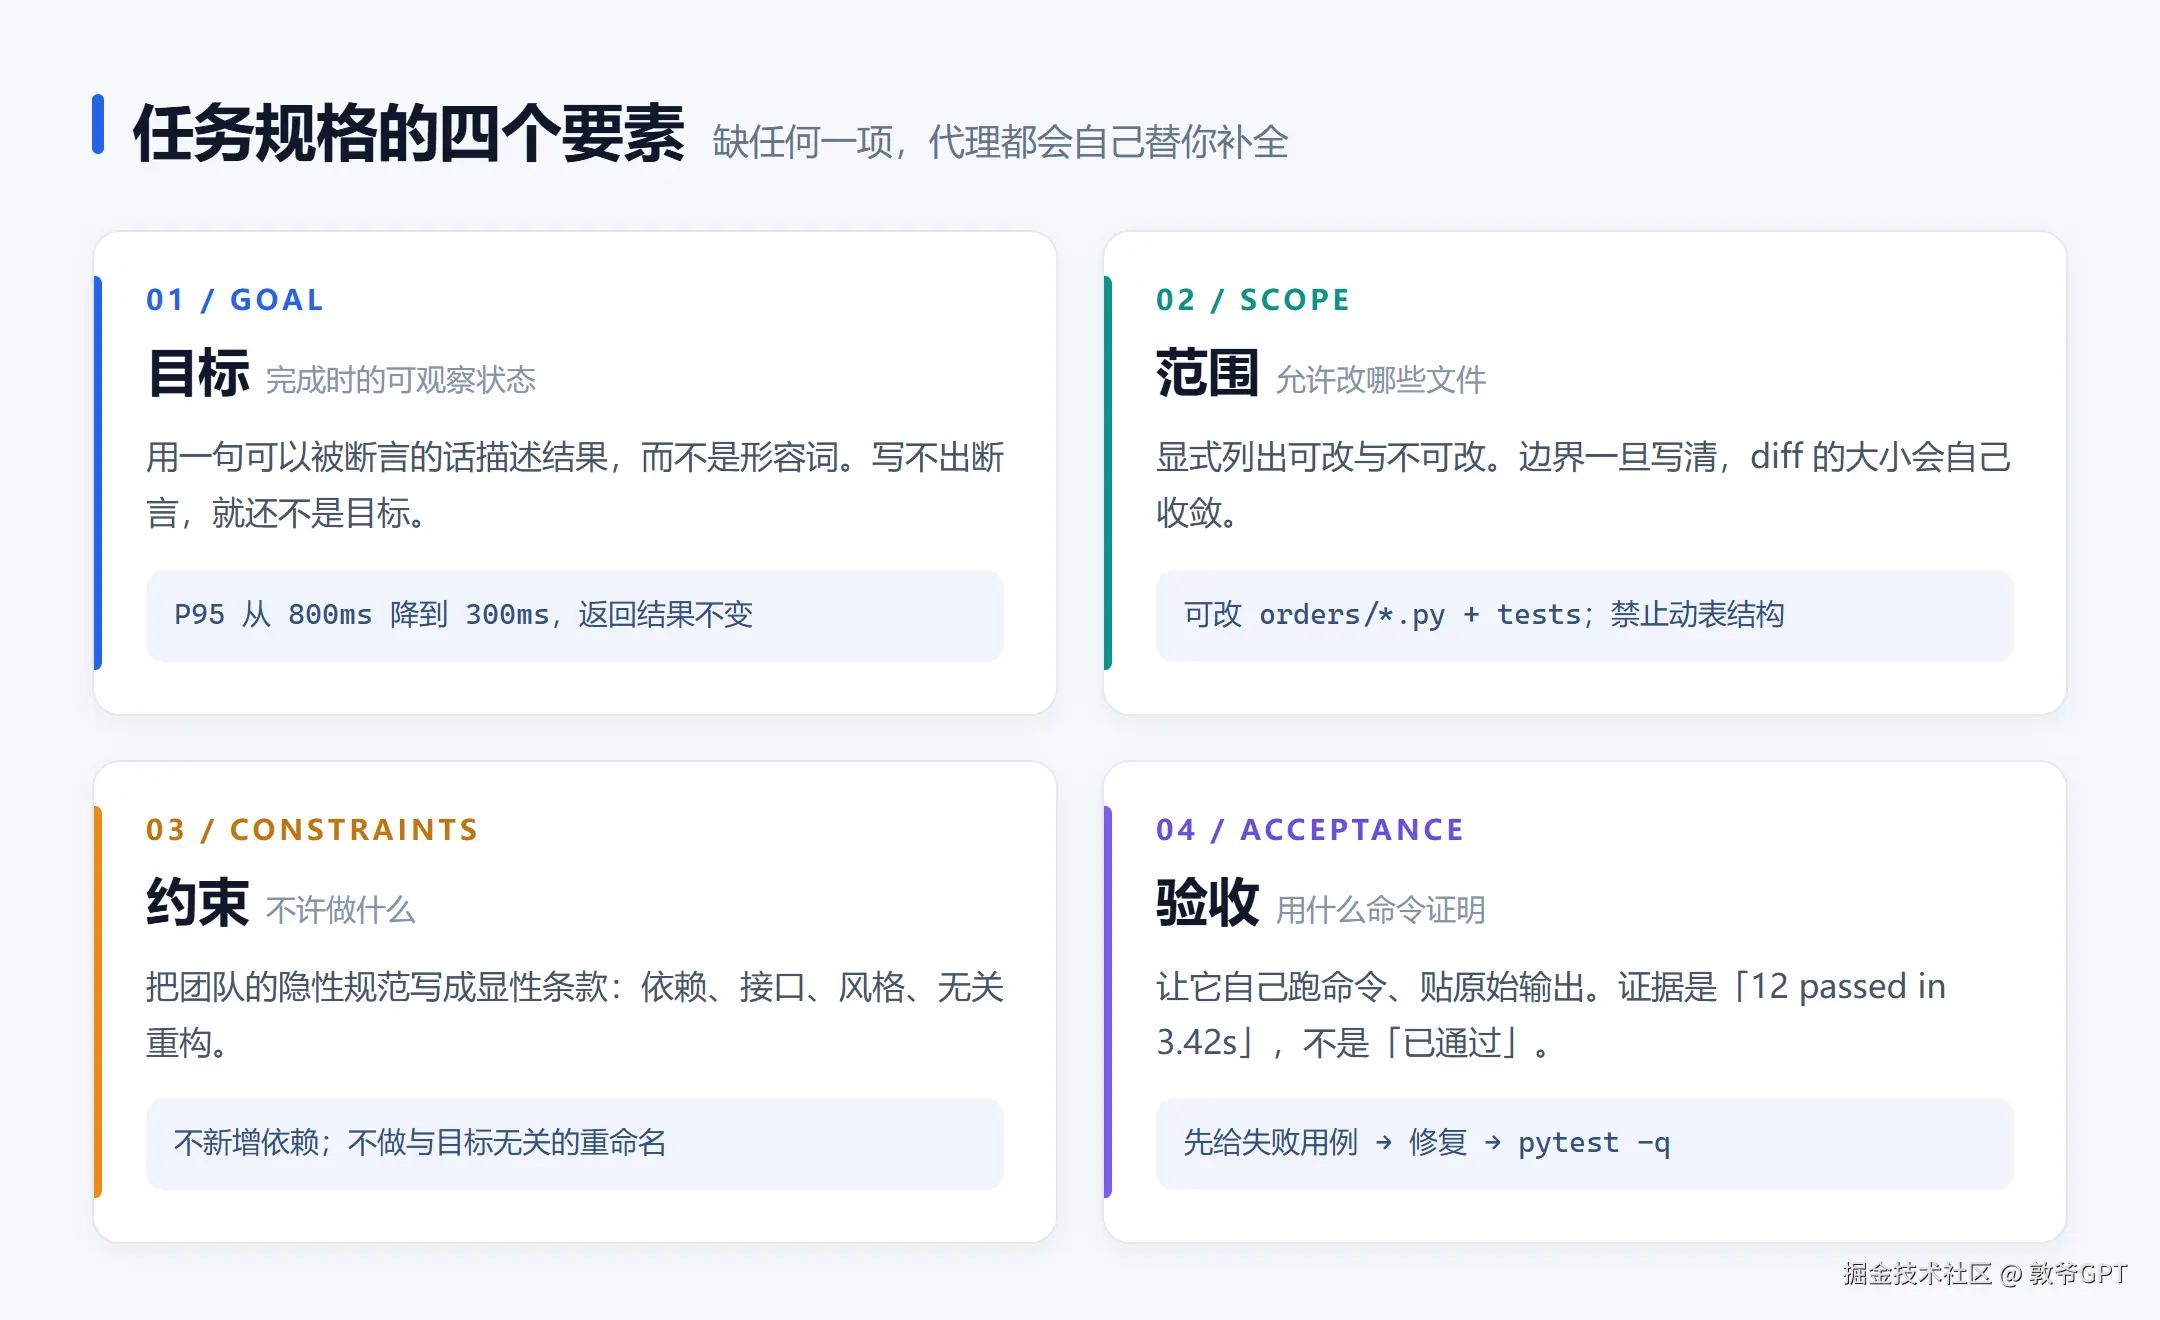Click the subtitle 缺任何一项，代理都会自己替你补全
Viewport: 2160px width, 1320px height.
coord(1000,142)
